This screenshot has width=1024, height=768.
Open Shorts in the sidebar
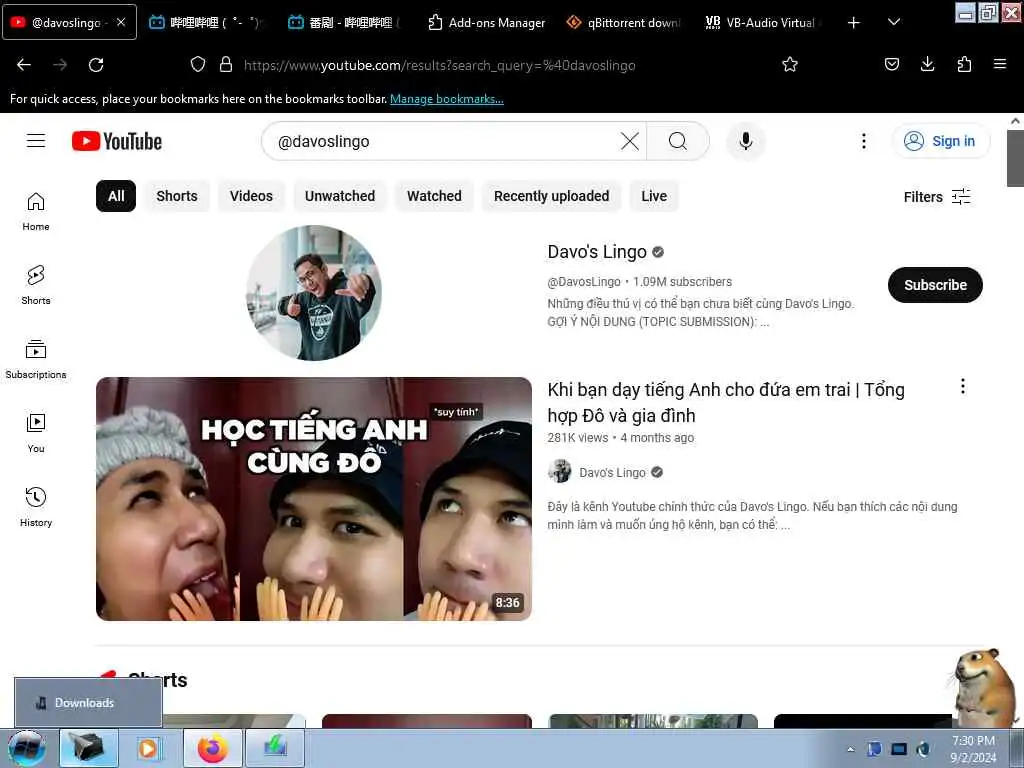tap(36, 285)
